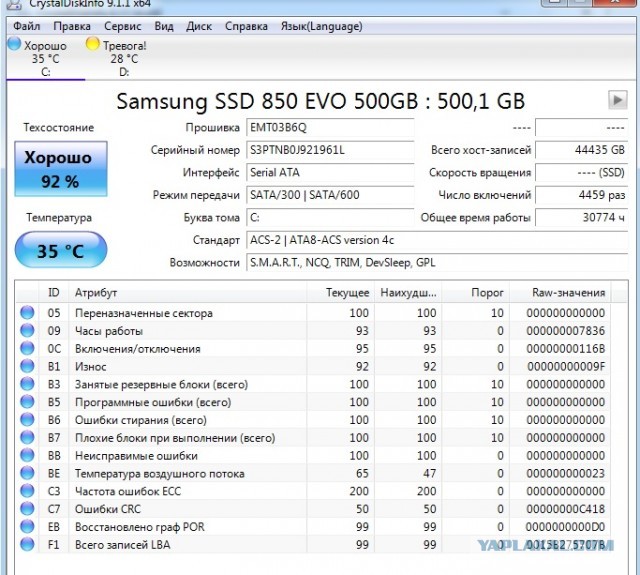Image resolution: width=640 pixels, height=575 pixels.
Task: Click the Raw-значения column header
Action: click(560, 293)
